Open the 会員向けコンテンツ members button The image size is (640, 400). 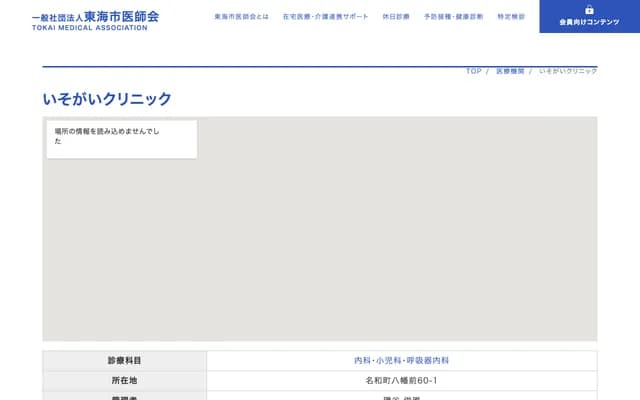(589, 16)
